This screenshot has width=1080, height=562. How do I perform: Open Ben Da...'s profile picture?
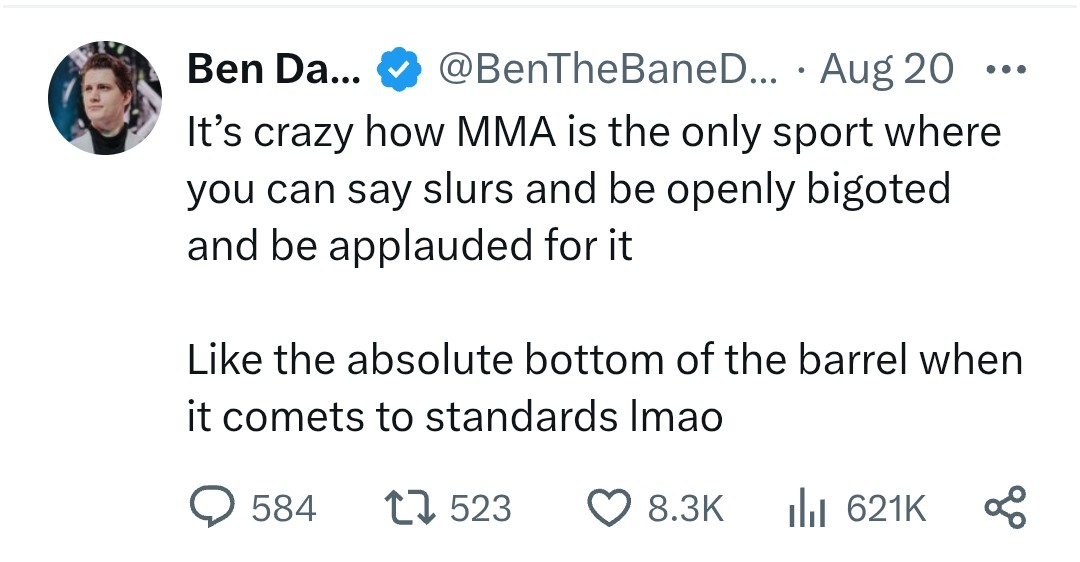tap(104, 97)
